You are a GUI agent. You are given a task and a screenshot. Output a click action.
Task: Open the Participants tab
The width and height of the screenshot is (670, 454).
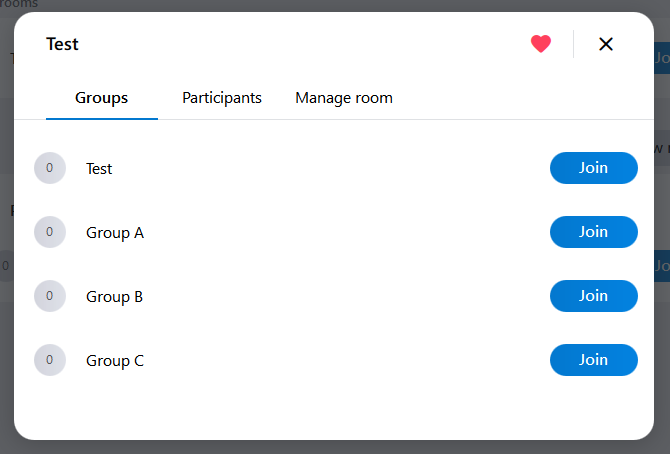[222, 98]
